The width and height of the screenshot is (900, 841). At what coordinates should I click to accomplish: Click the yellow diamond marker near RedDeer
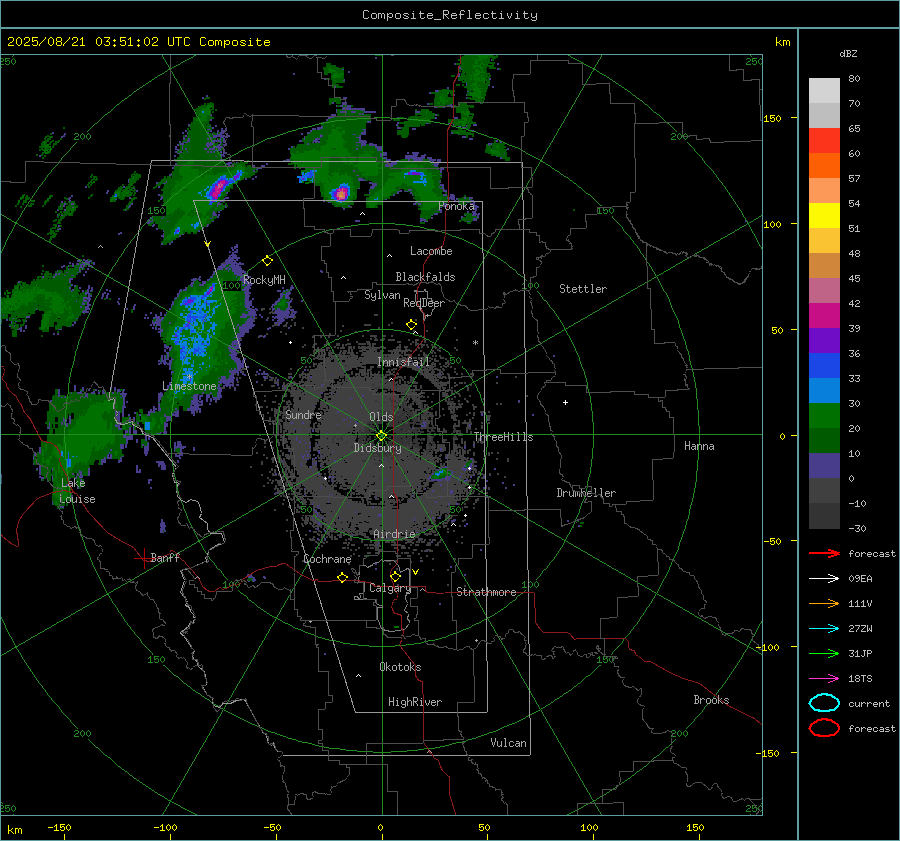(x=412, y=325)
